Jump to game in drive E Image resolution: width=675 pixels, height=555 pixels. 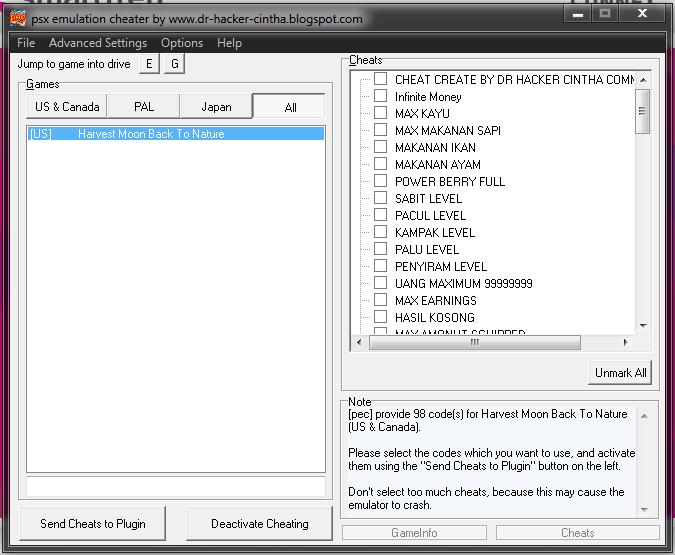click(149, 64)
